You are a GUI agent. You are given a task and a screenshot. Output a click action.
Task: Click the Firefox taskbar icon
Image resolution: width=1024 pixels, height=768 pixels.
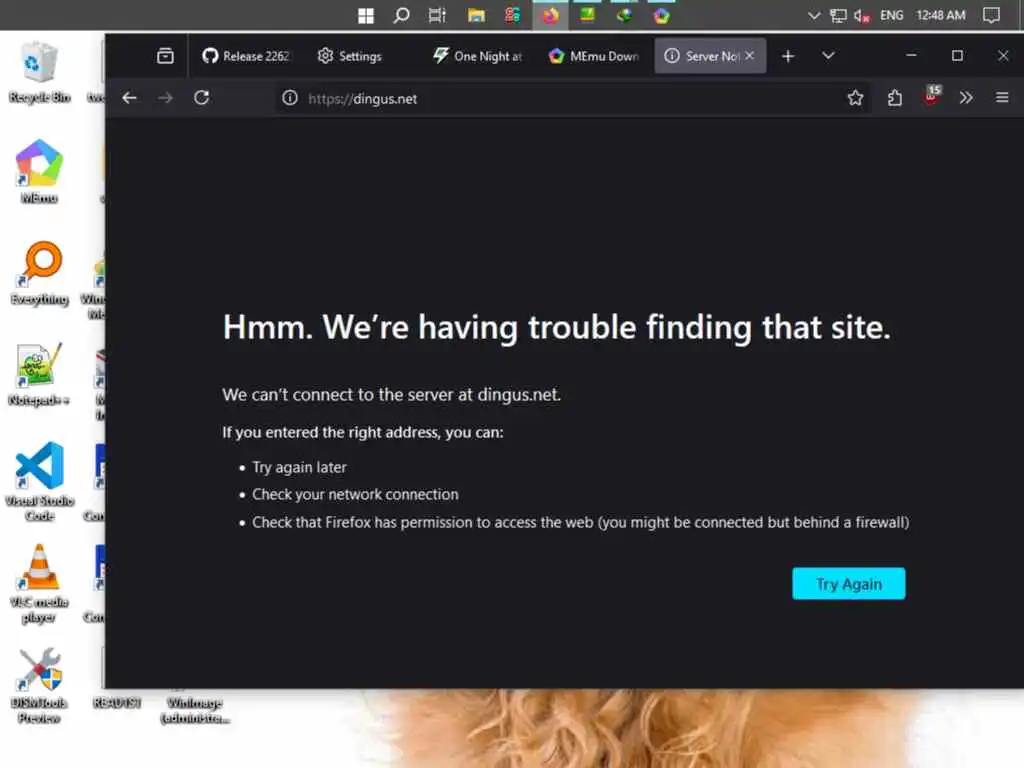click(551, 15)
